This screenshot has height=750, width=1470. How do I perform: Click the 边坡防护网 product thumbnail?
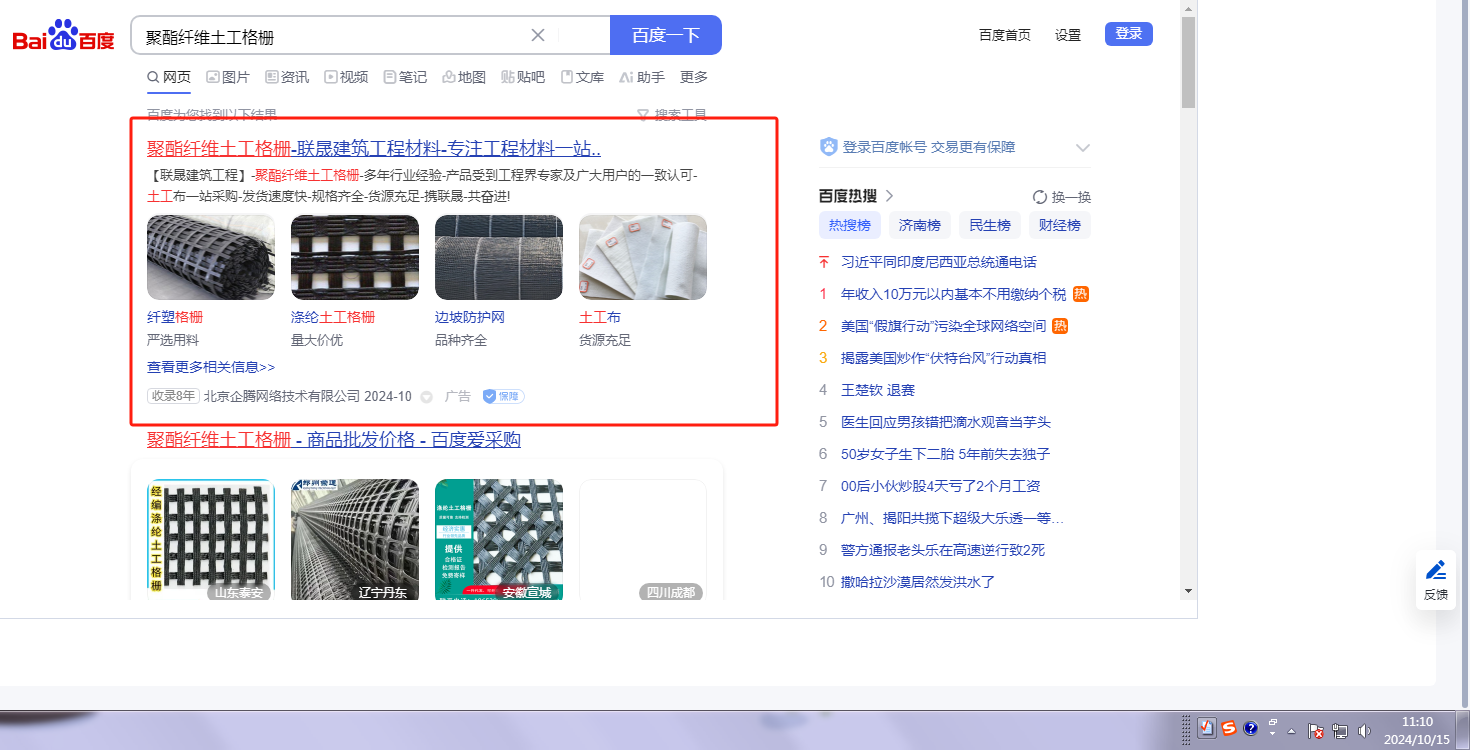(x=499, y=257)
